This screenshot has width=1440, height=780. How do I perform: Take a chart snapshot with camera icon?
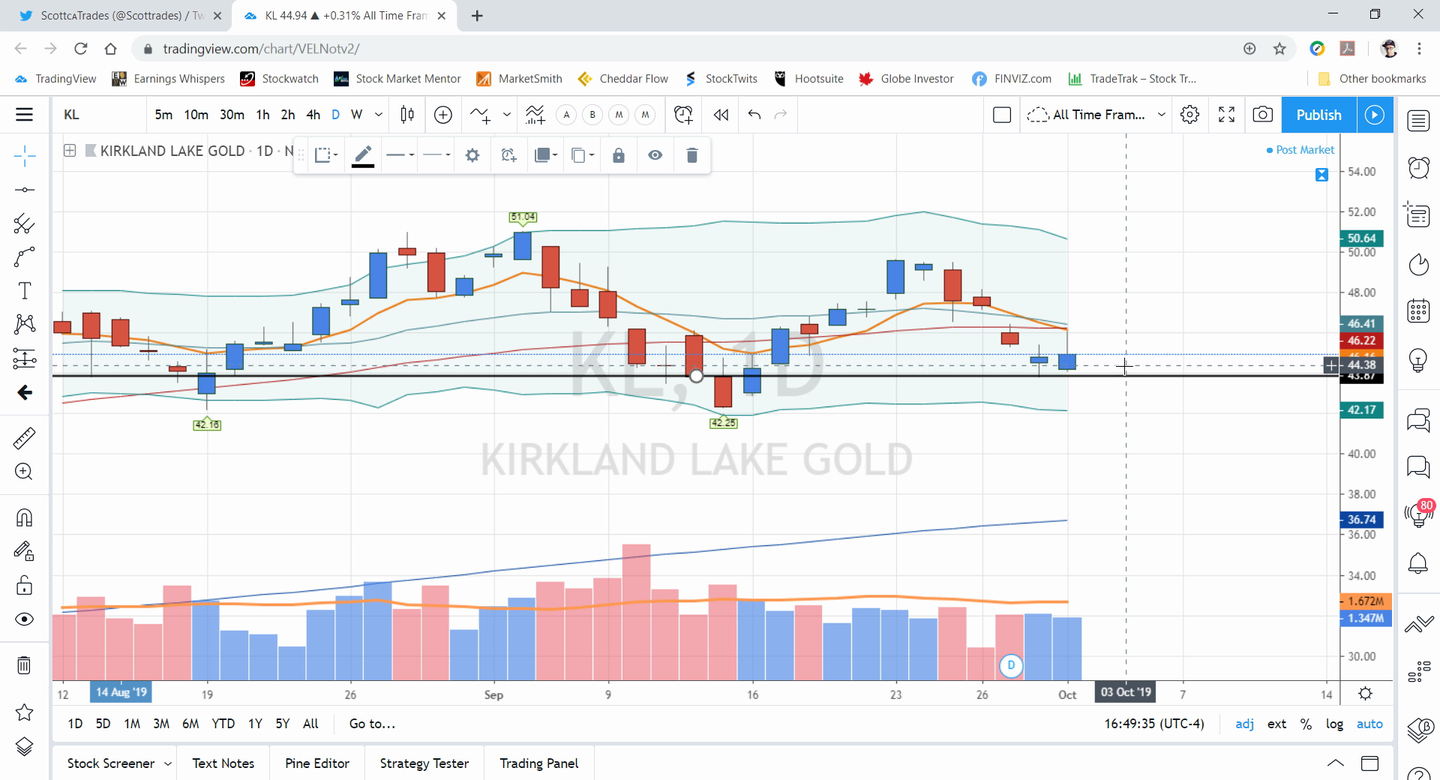click(x=1263, y=115)
